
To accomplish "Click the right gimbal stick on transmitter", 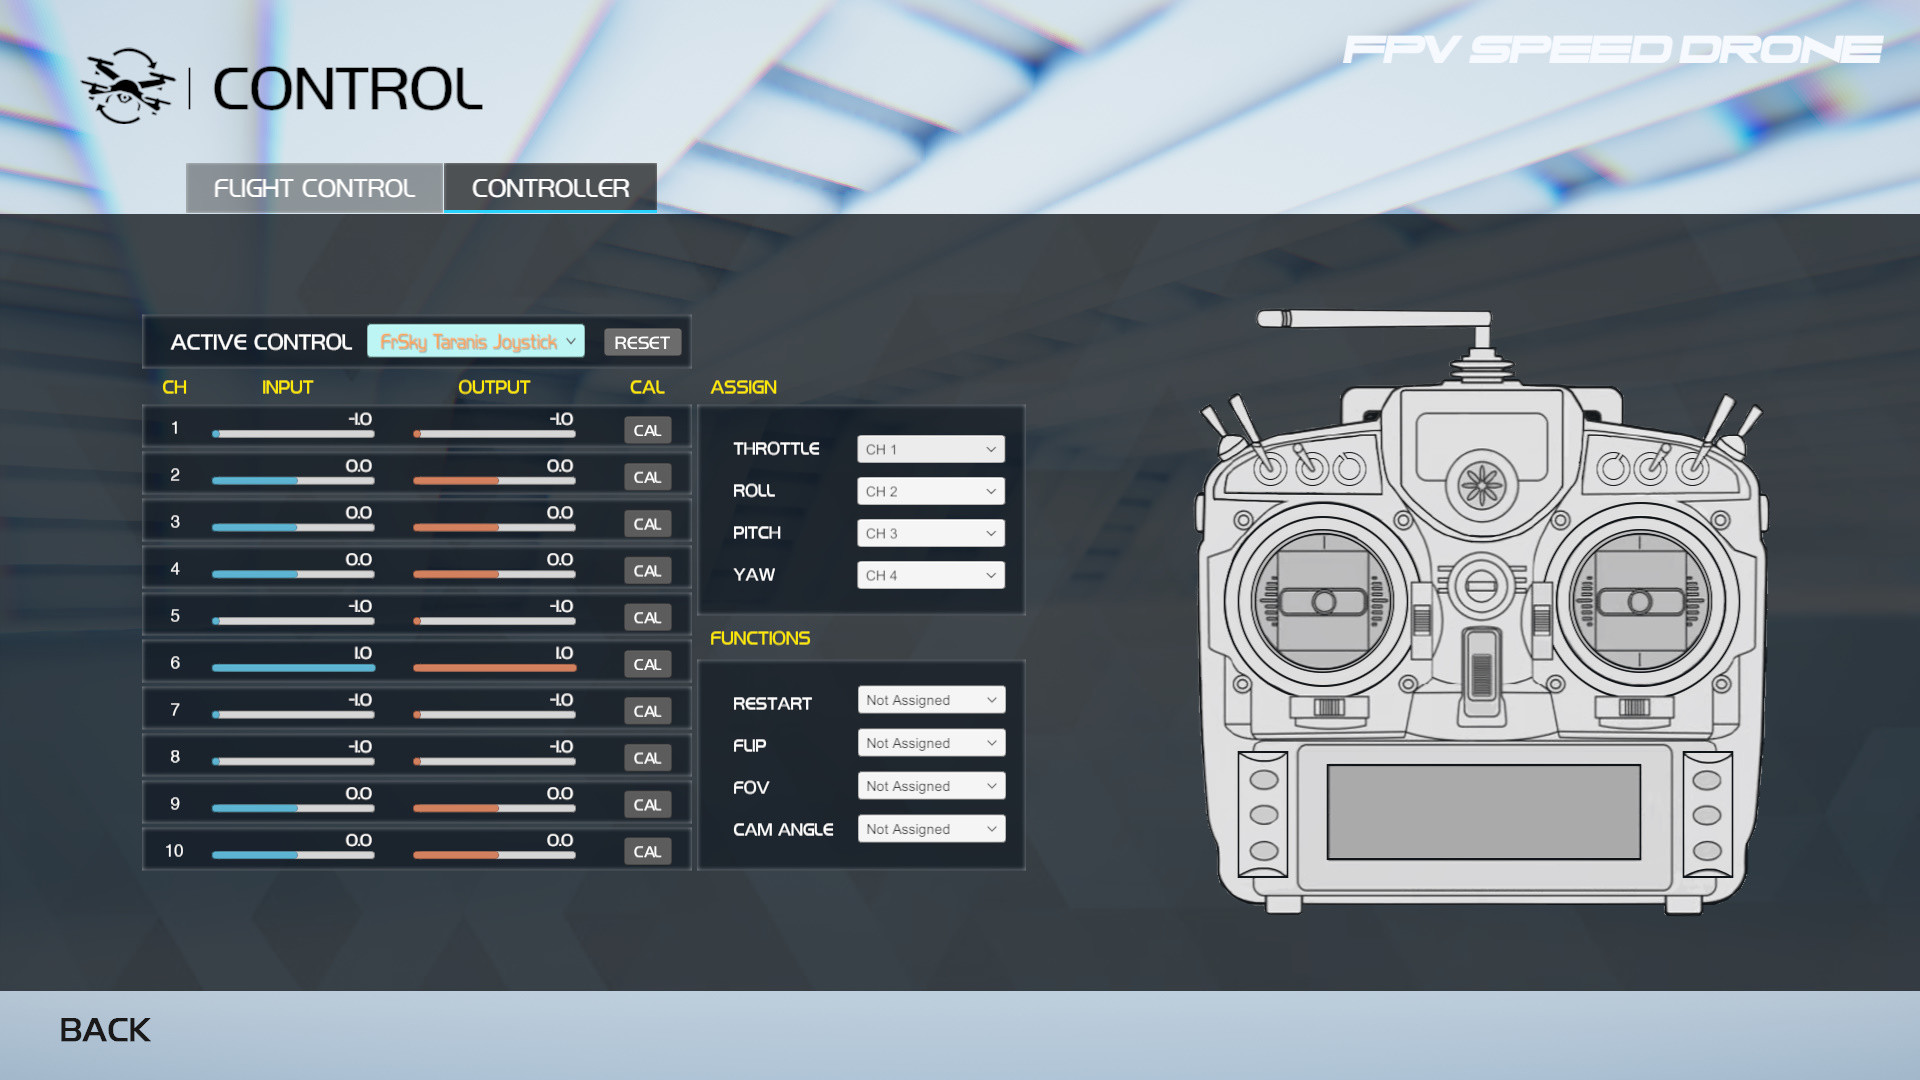I will coord(1639,601).
